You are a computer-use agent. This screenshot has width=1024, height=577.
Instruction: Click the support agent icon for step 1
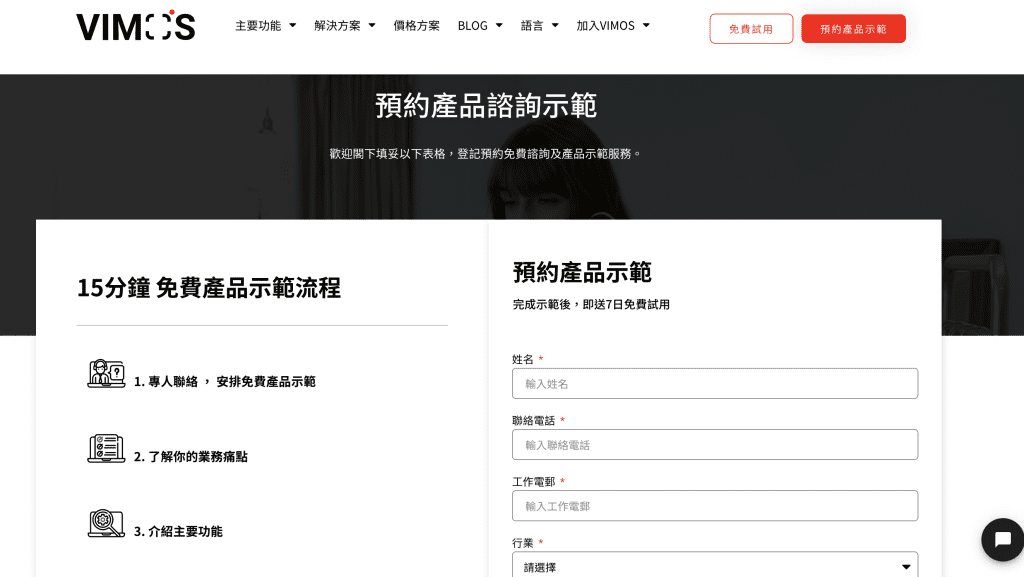(106, 374)
